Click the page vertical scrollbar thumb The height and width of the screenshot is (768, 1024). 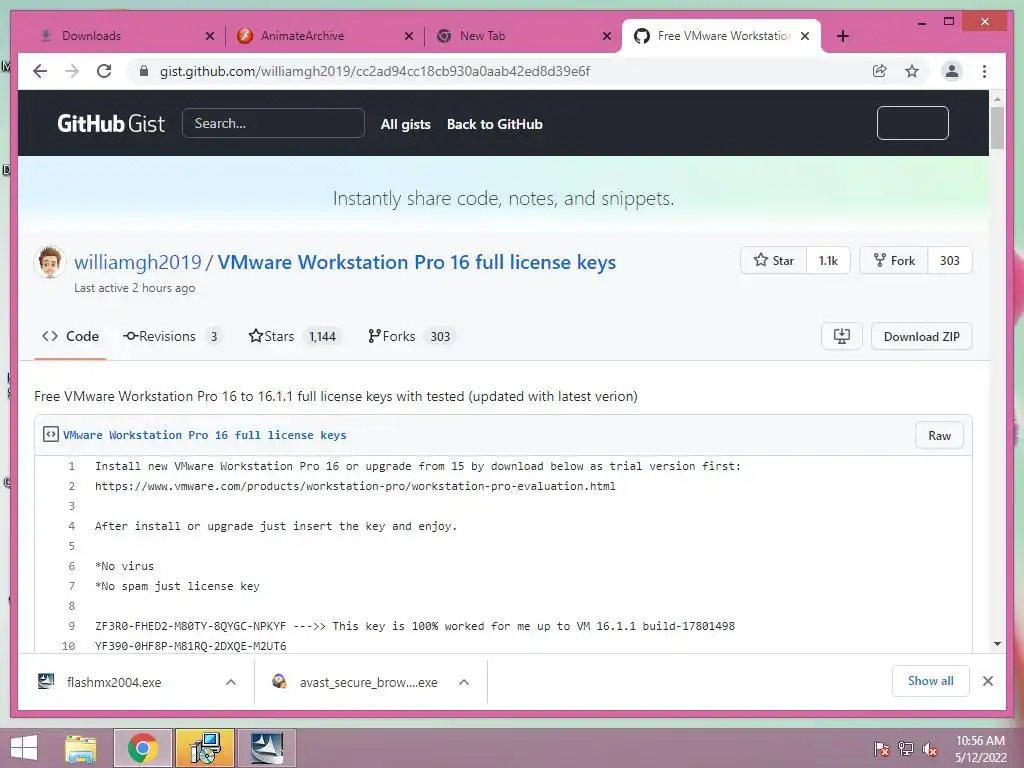(997, 128)
